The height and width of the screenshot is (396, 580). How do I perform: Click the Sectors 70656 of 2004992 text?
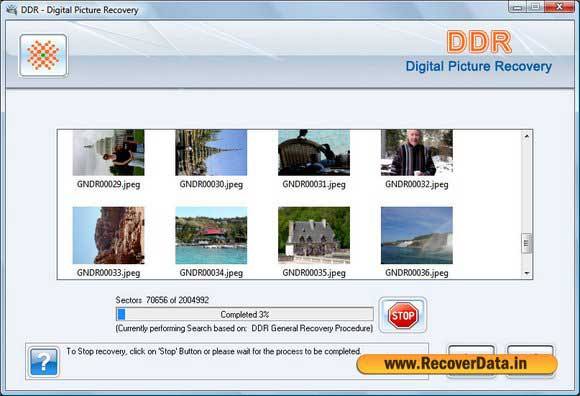tap(162, 300)
